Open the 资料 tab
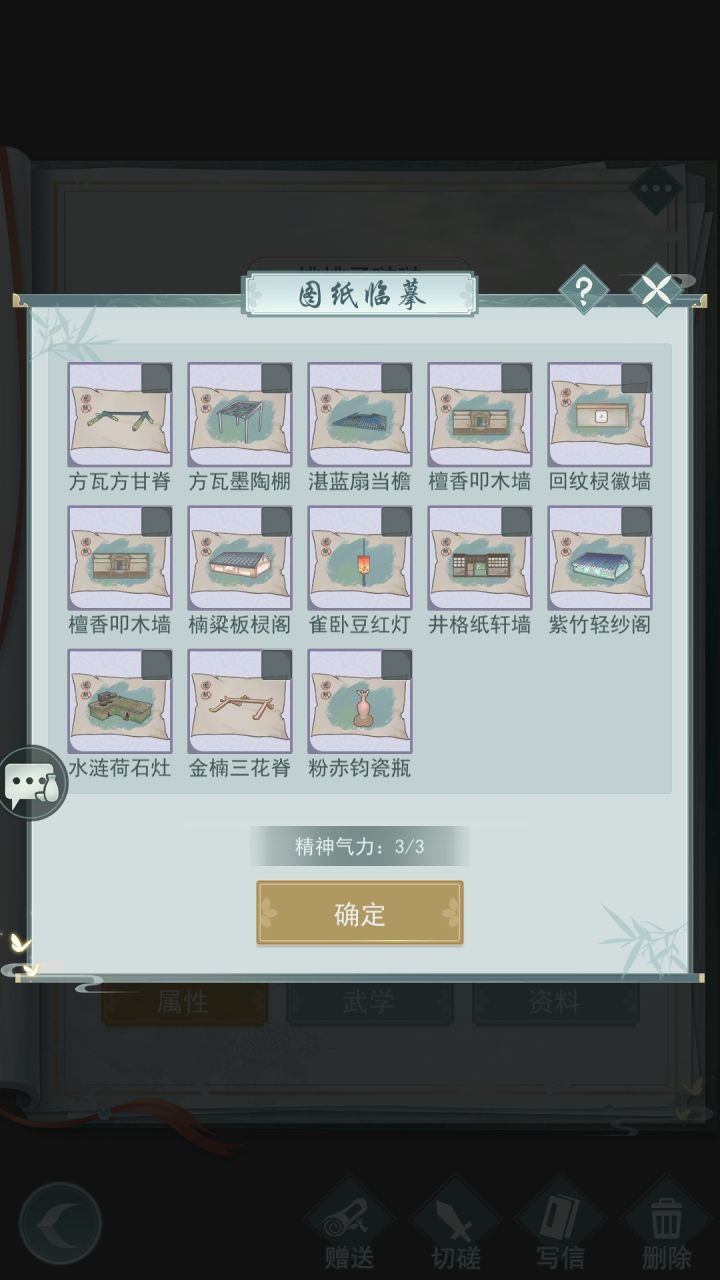Image resolution: width=720 pixels, height=1280 pixels. point(554,1003)
